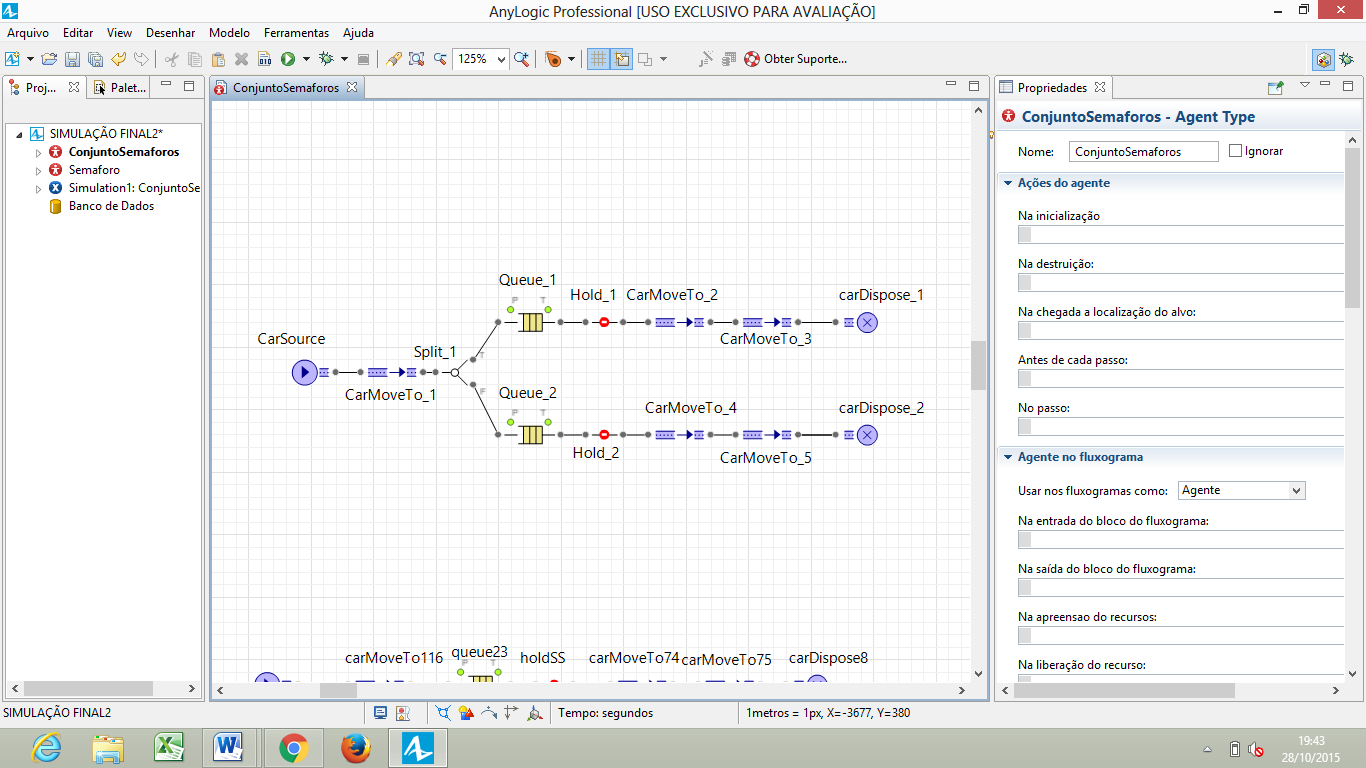Run the simulation model
This screenshot has height=768, width=1366.
pos(287,59)
